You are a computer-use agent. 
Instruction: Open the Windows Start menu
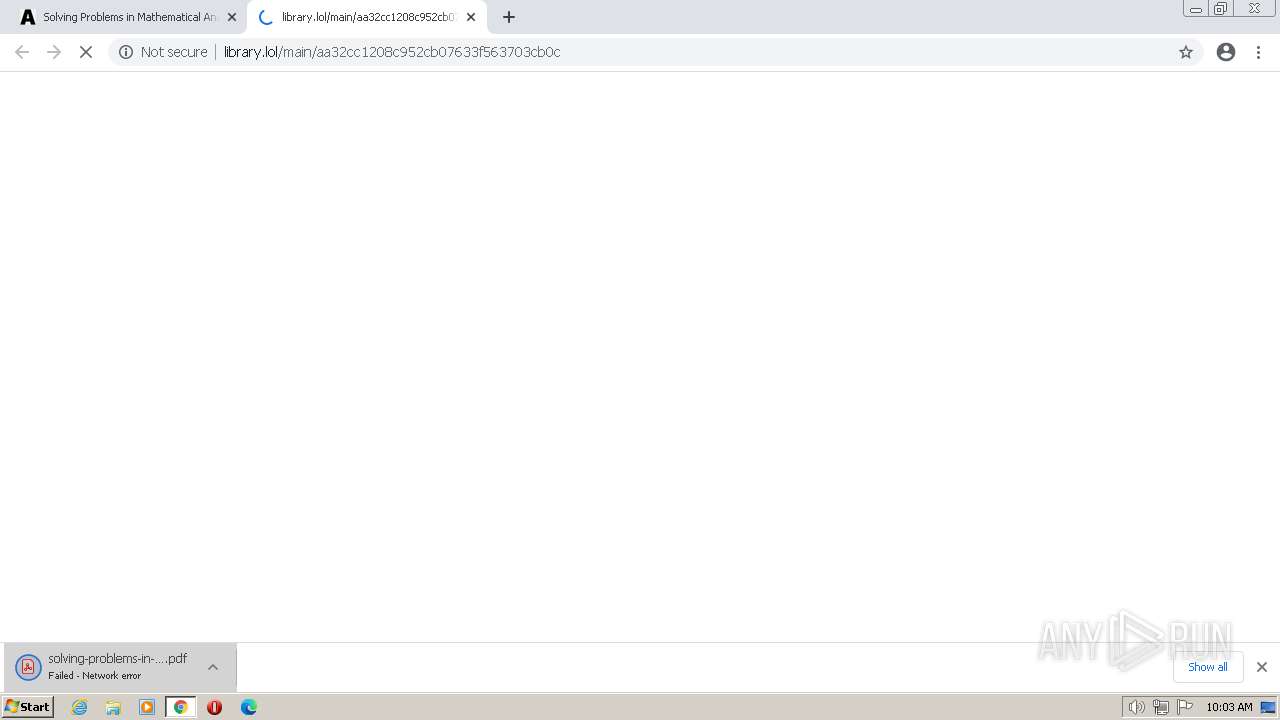click(x=28, y=707)
